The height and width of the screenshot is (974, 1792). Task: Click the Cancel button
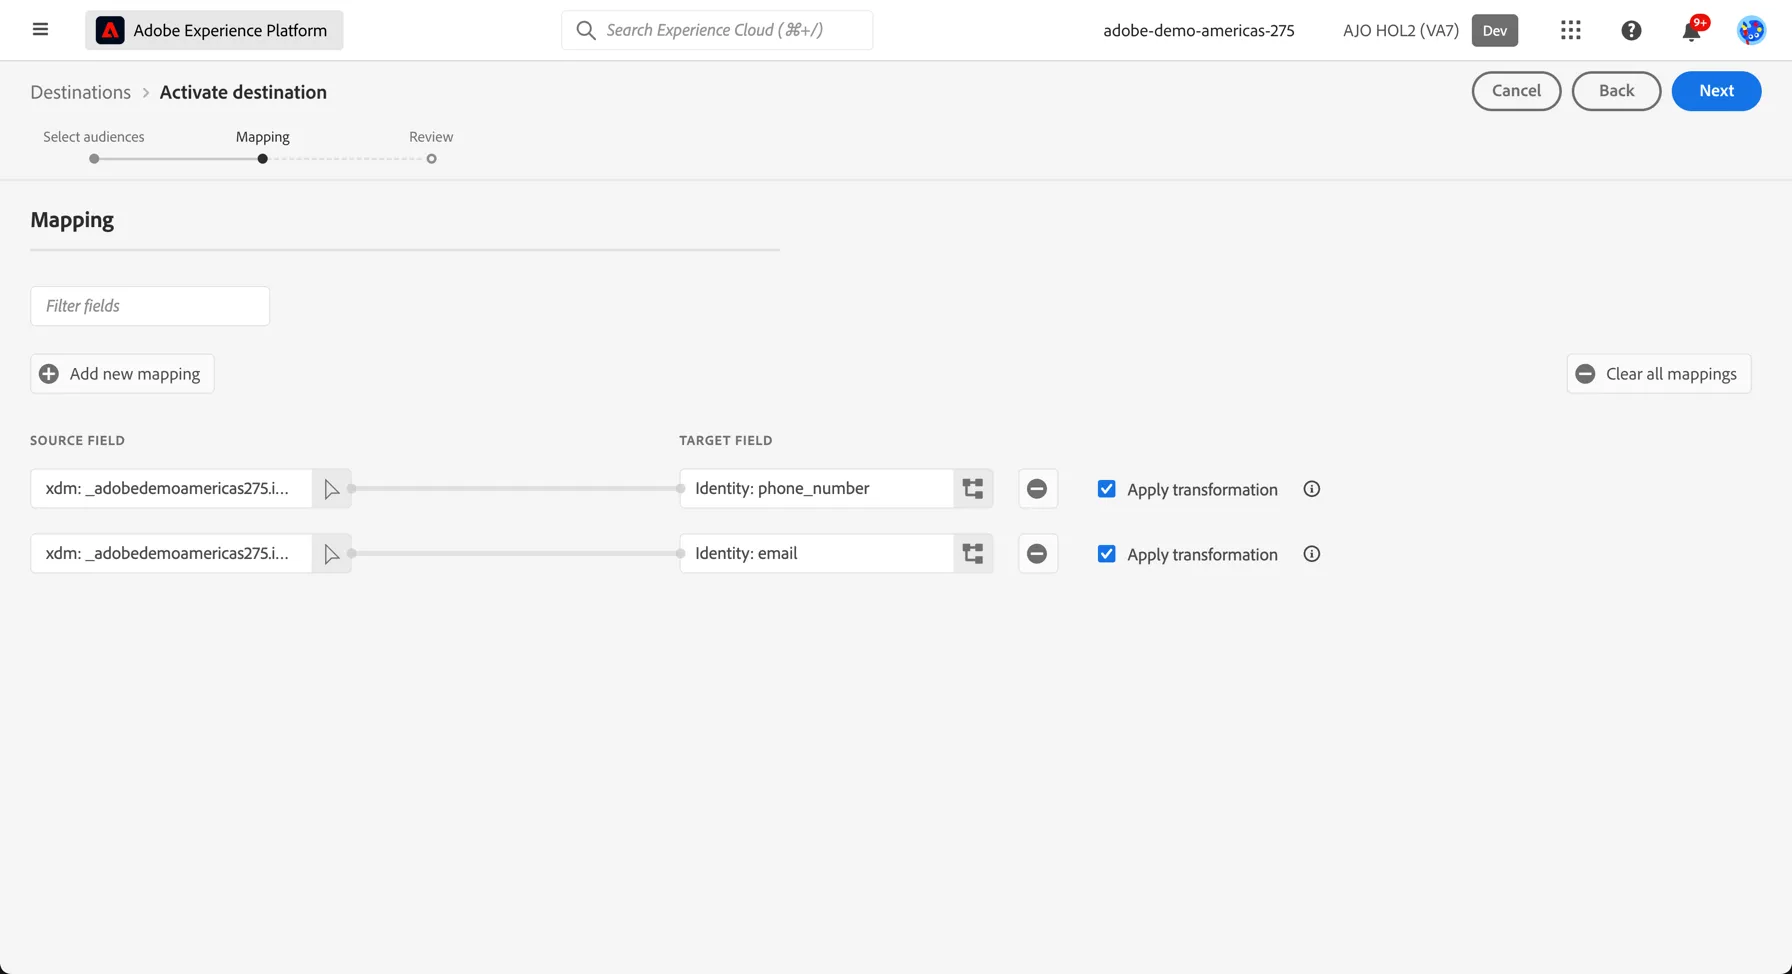(1516, 91)
